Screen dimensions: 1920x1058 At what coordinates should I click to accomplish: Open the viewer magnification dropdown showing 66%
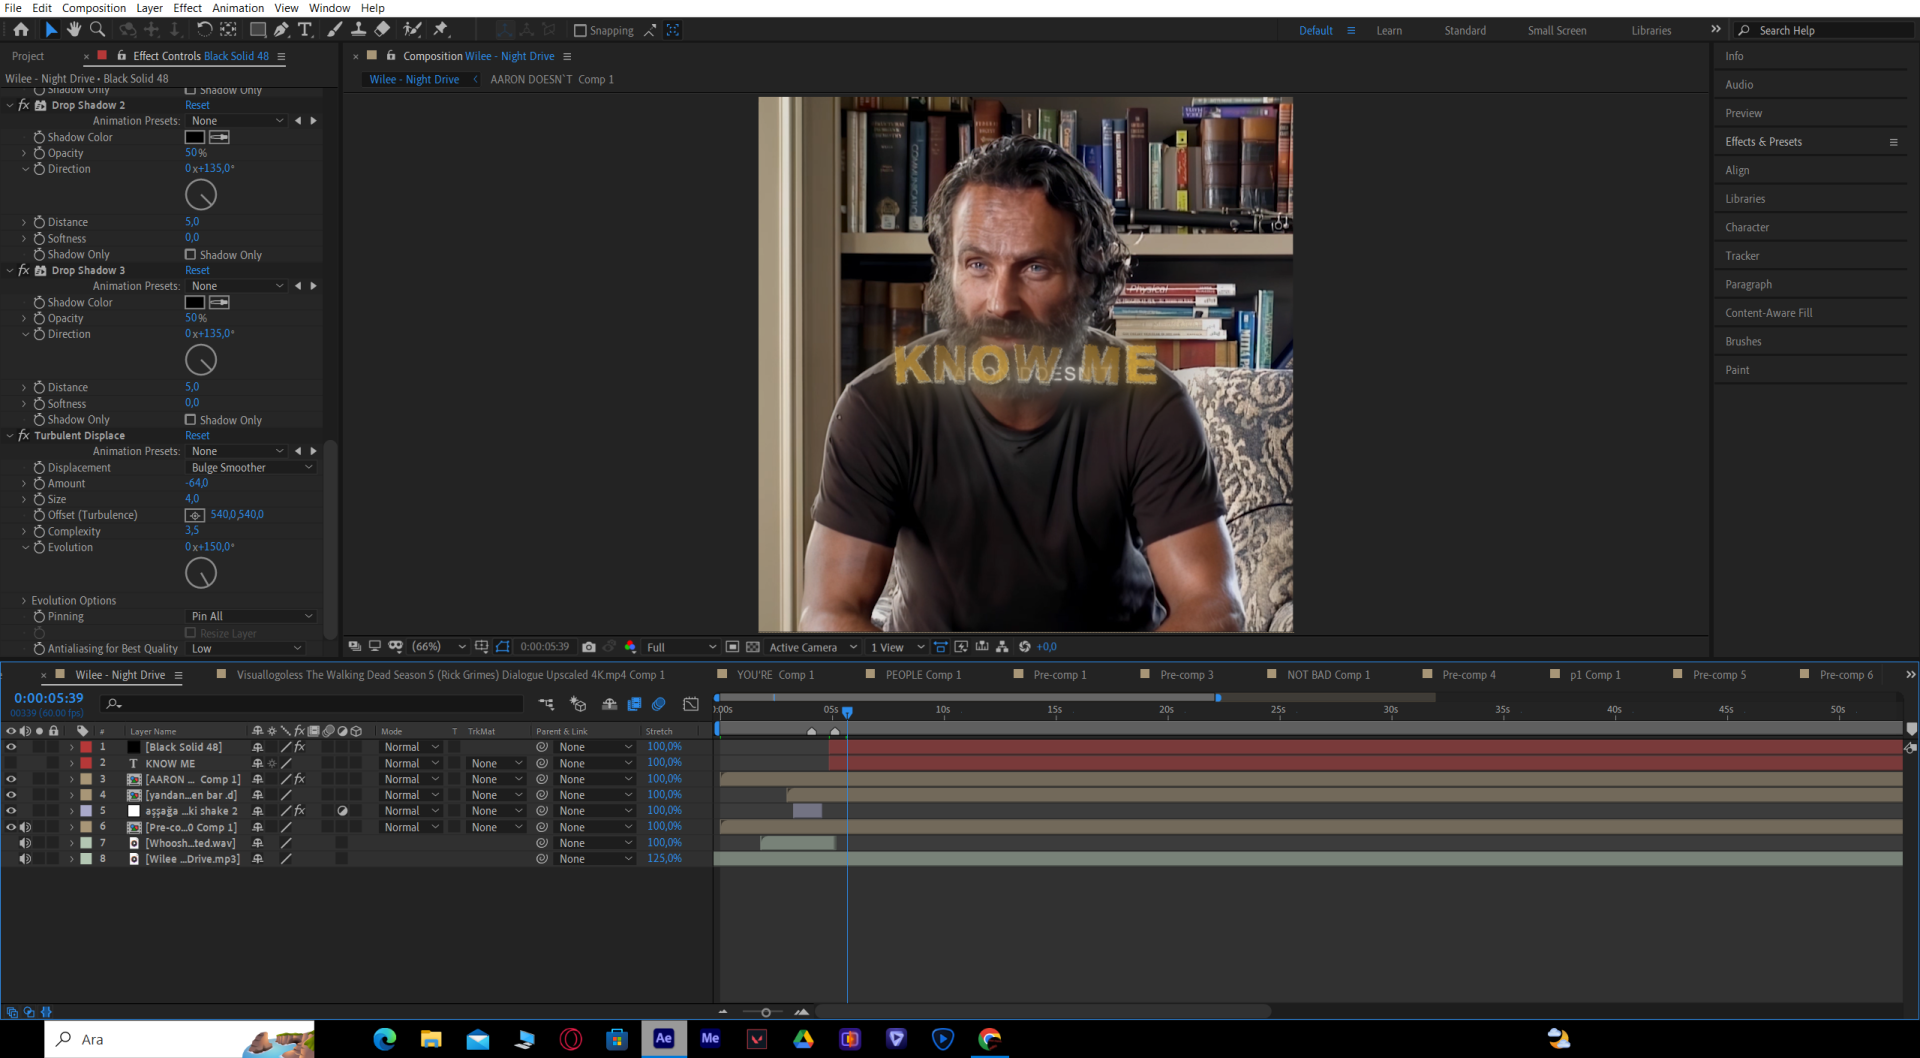coord(439,647)
